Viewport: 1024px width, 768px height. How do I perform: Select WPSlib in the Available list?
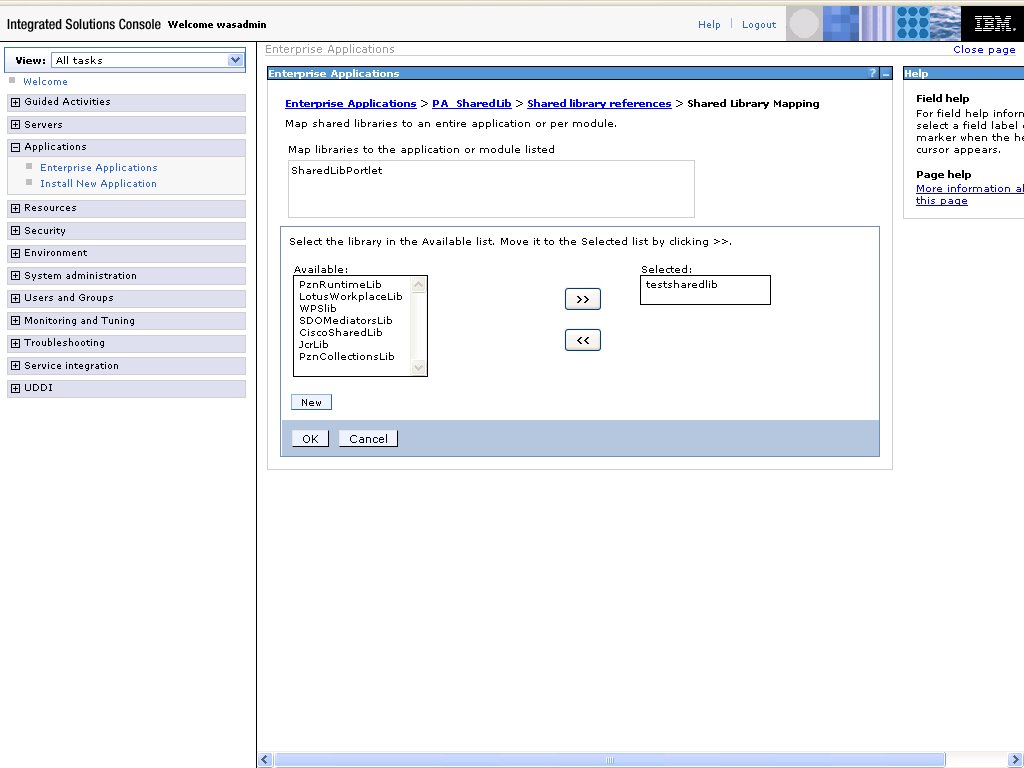click(x=318, y=309)
